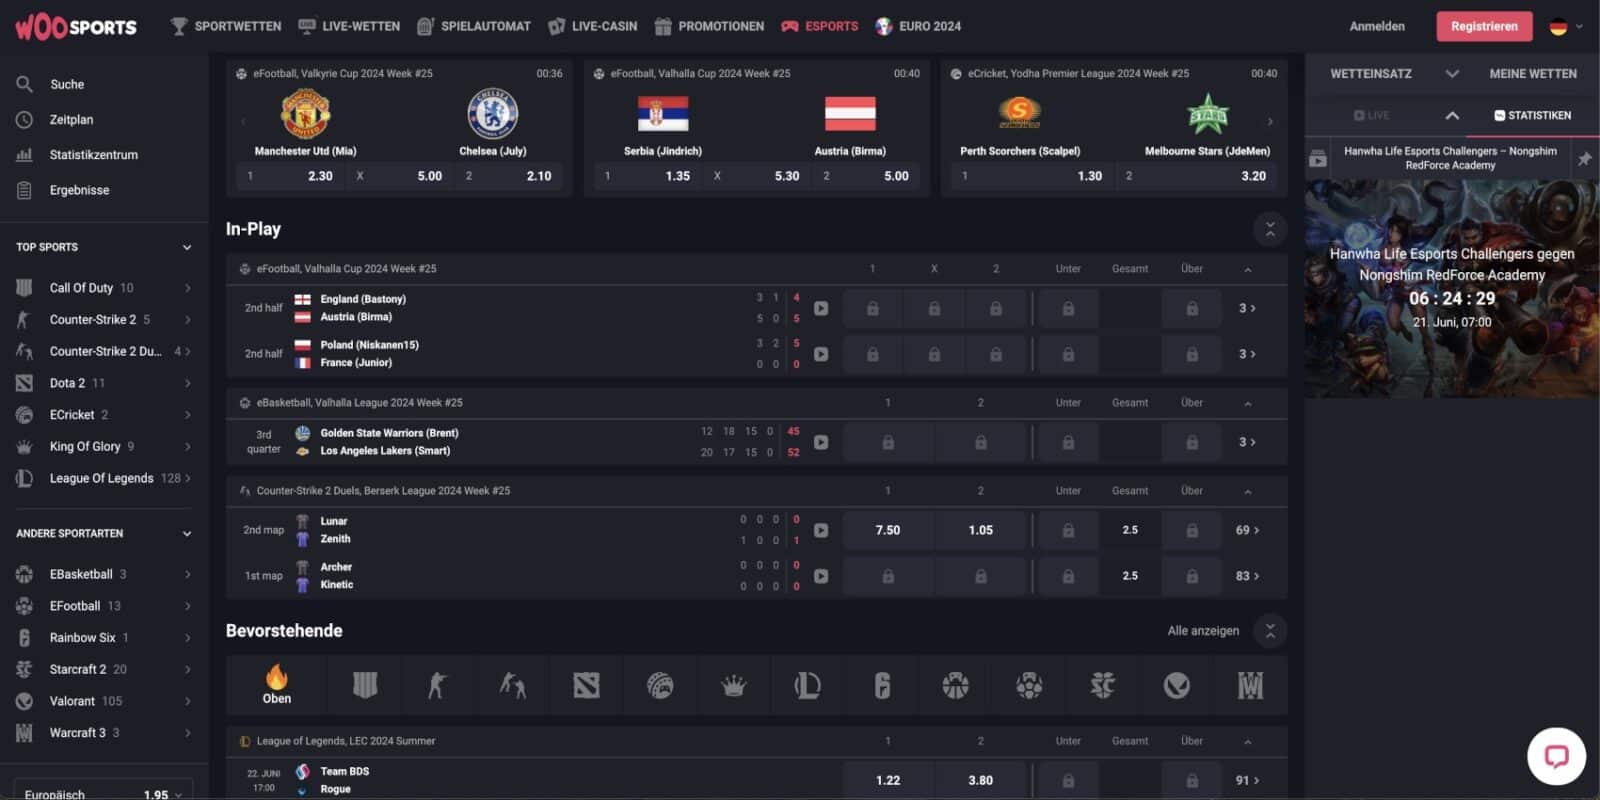Switch to the STATISTIKEN tab
The image size is (1600, 800).
point(1532,115)
